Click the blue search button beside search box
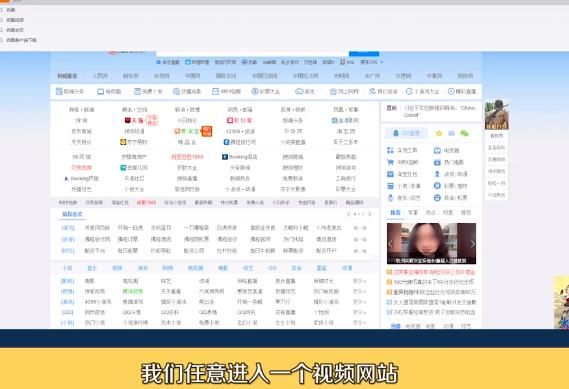The image size is (569, 389). coord(364,54)
